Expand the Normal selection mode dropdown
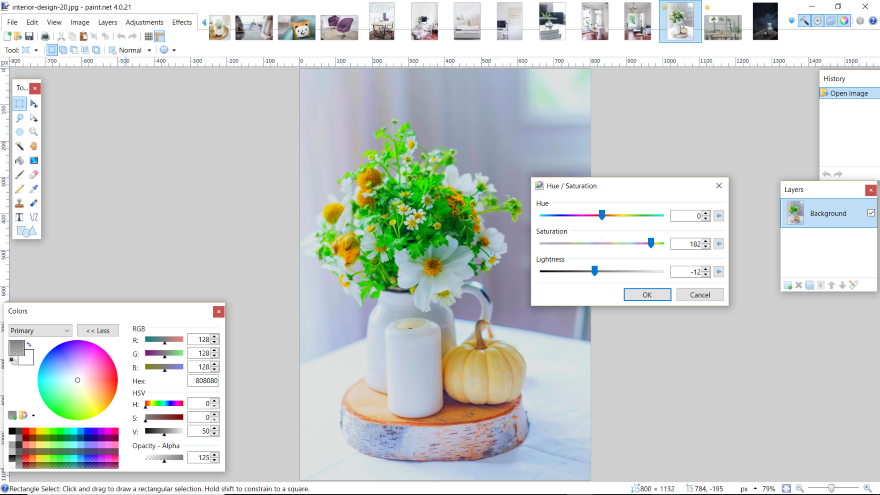 point(148,50)
